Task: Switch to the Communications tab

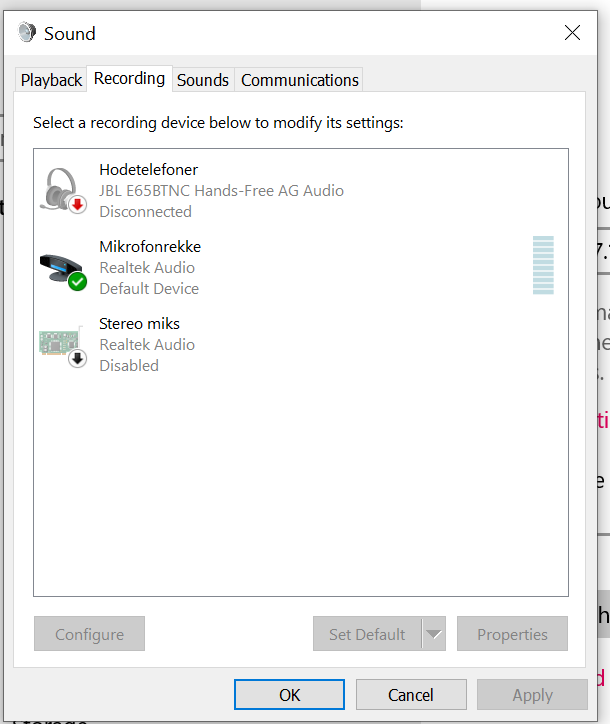Action: point(299,80)
